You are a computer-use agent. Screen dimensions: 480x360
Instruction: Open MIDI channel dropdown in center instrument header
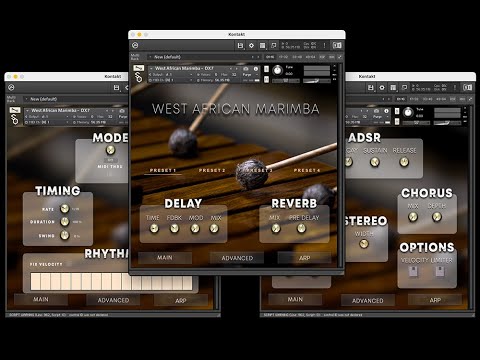point(171,80)
